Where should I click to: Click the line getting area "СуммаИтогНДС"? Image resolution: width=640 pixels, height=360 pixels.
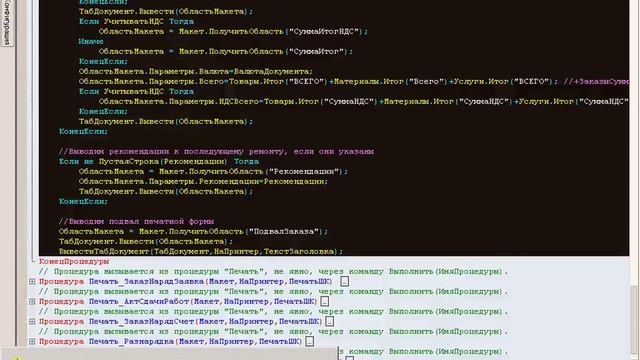(x=233, y=31)
